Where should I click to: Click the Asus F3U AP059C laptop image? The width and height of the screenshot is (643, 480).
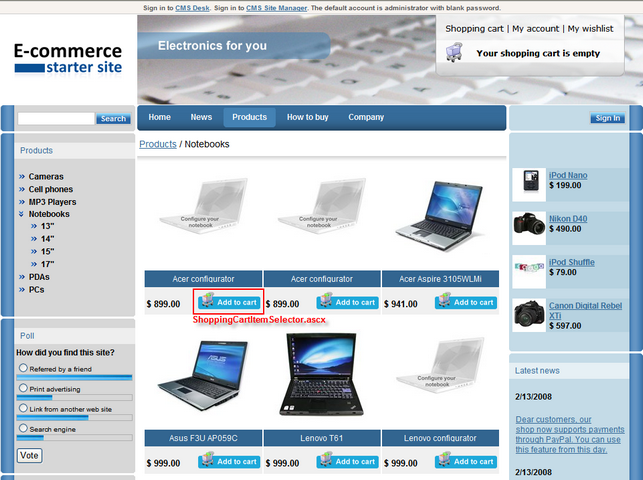(203, 375)
